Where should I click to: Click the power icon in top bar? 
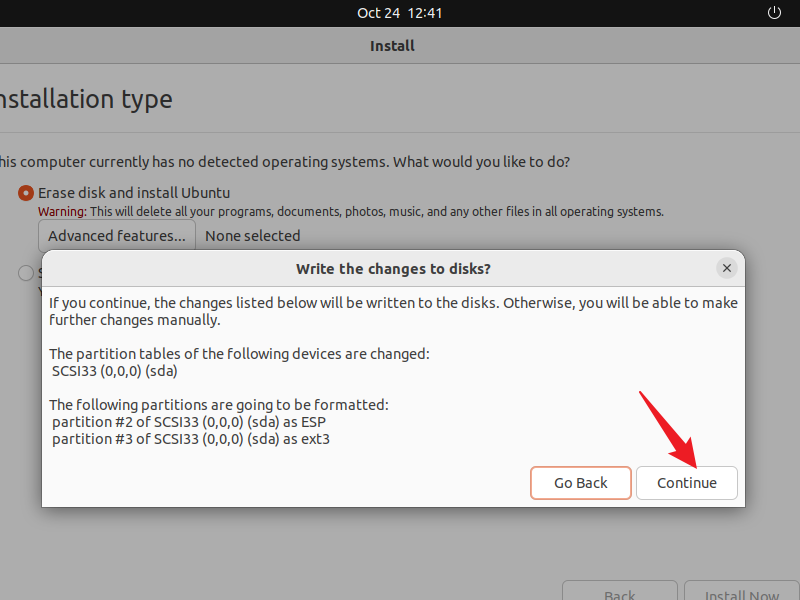(773, 13)
